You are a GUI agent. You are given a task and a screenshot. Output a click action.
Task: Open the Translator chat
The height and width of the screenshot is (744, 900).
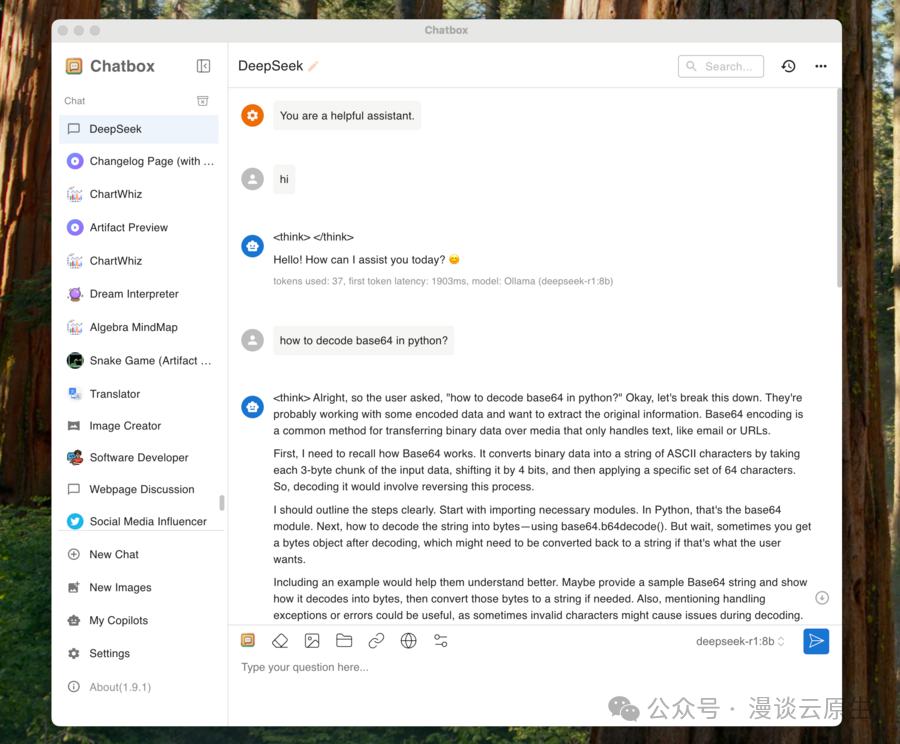138,394
